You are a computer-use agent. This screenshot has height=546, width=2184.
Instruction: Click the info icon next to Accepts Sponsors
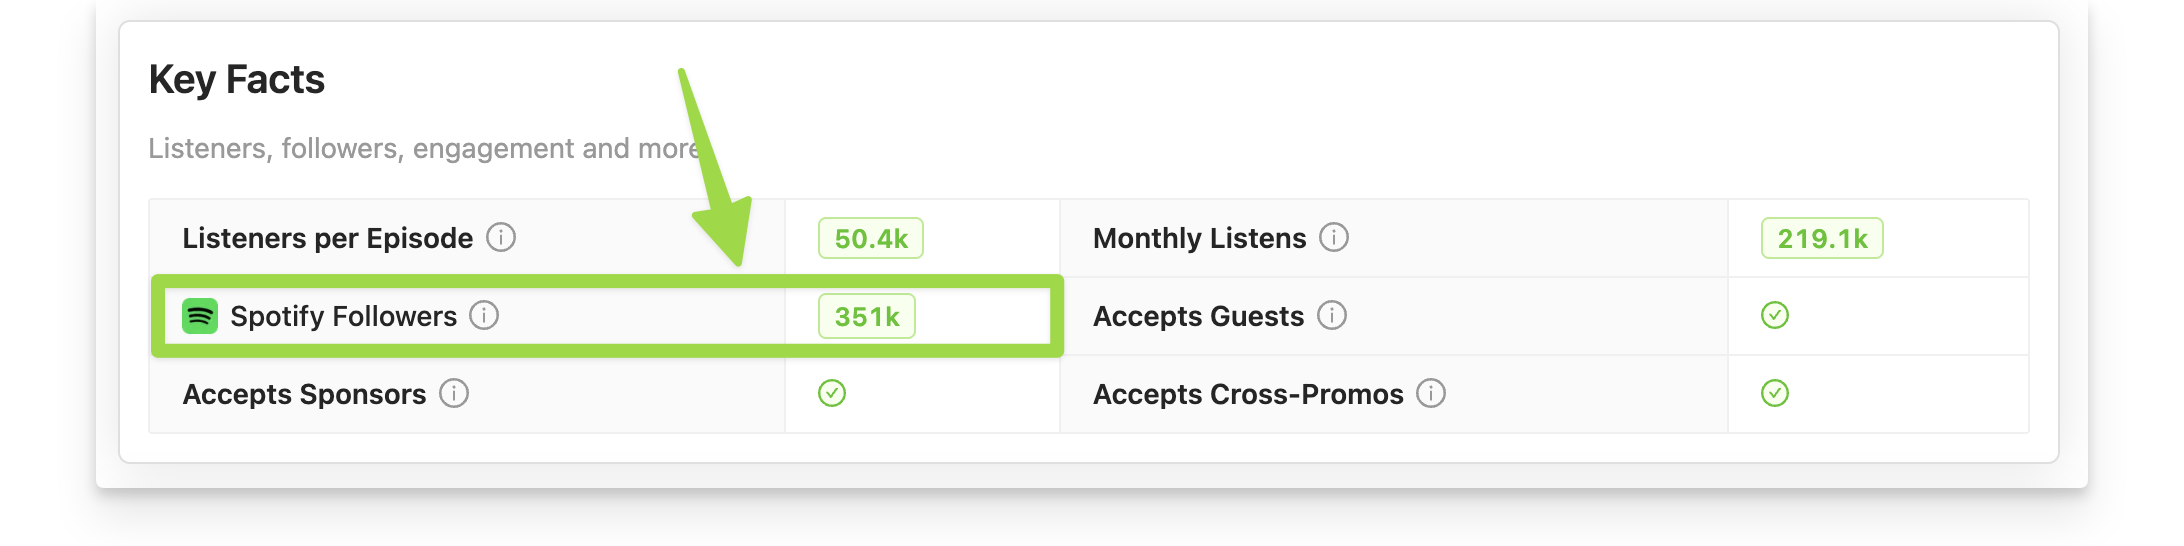click(454, 394)
